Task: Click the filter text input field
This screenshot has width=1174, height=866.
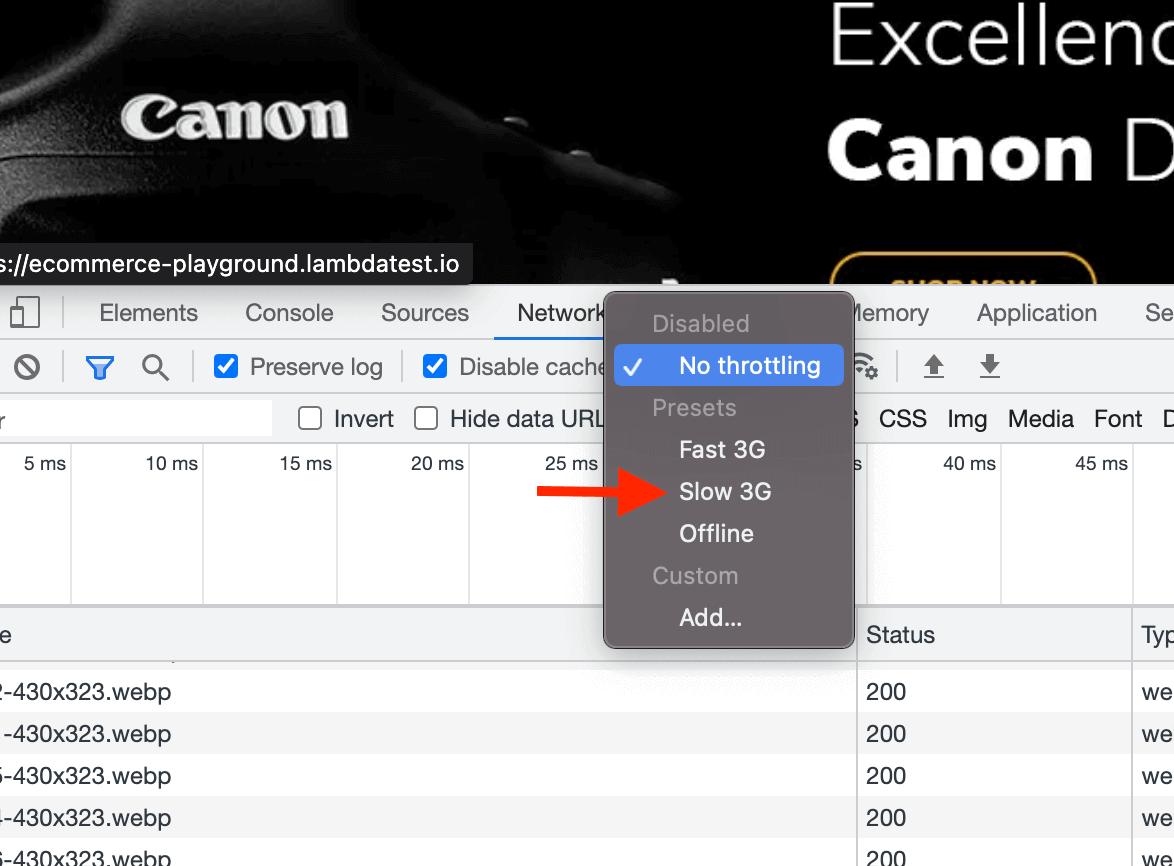Action: [136, 418]
